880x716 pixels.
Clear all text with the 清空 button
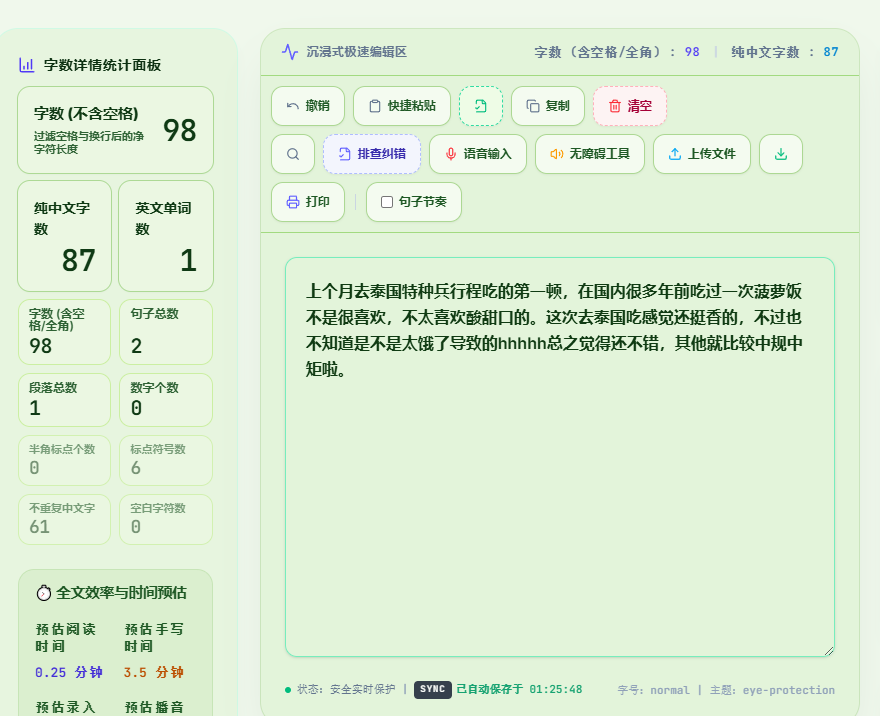(x=630, y=106)
